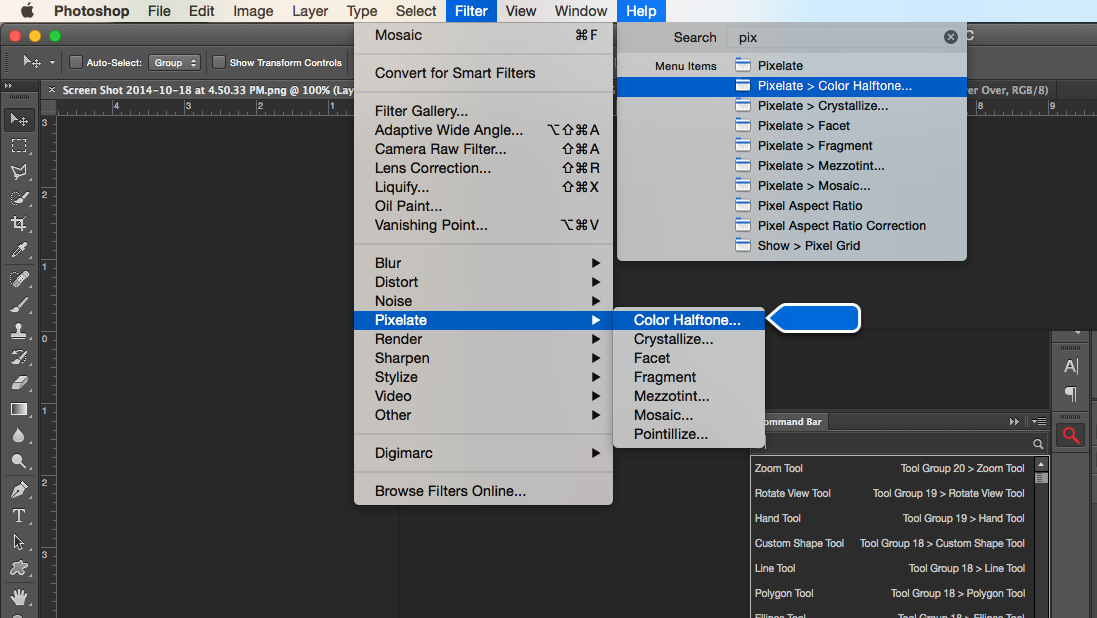Click the Move tool preset icon in options bar
Screen dimensions: 1097x618
[x=31, y=62]
